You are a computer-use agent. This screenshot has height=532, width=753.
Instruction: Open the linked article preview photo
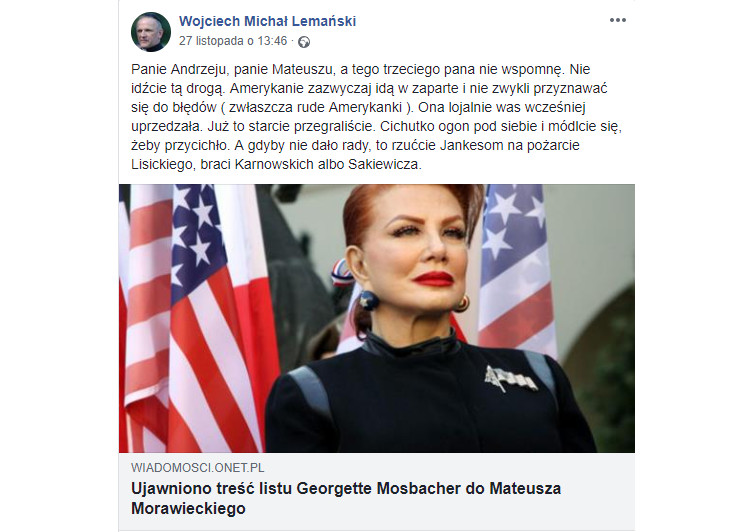[x=376, y=318]
